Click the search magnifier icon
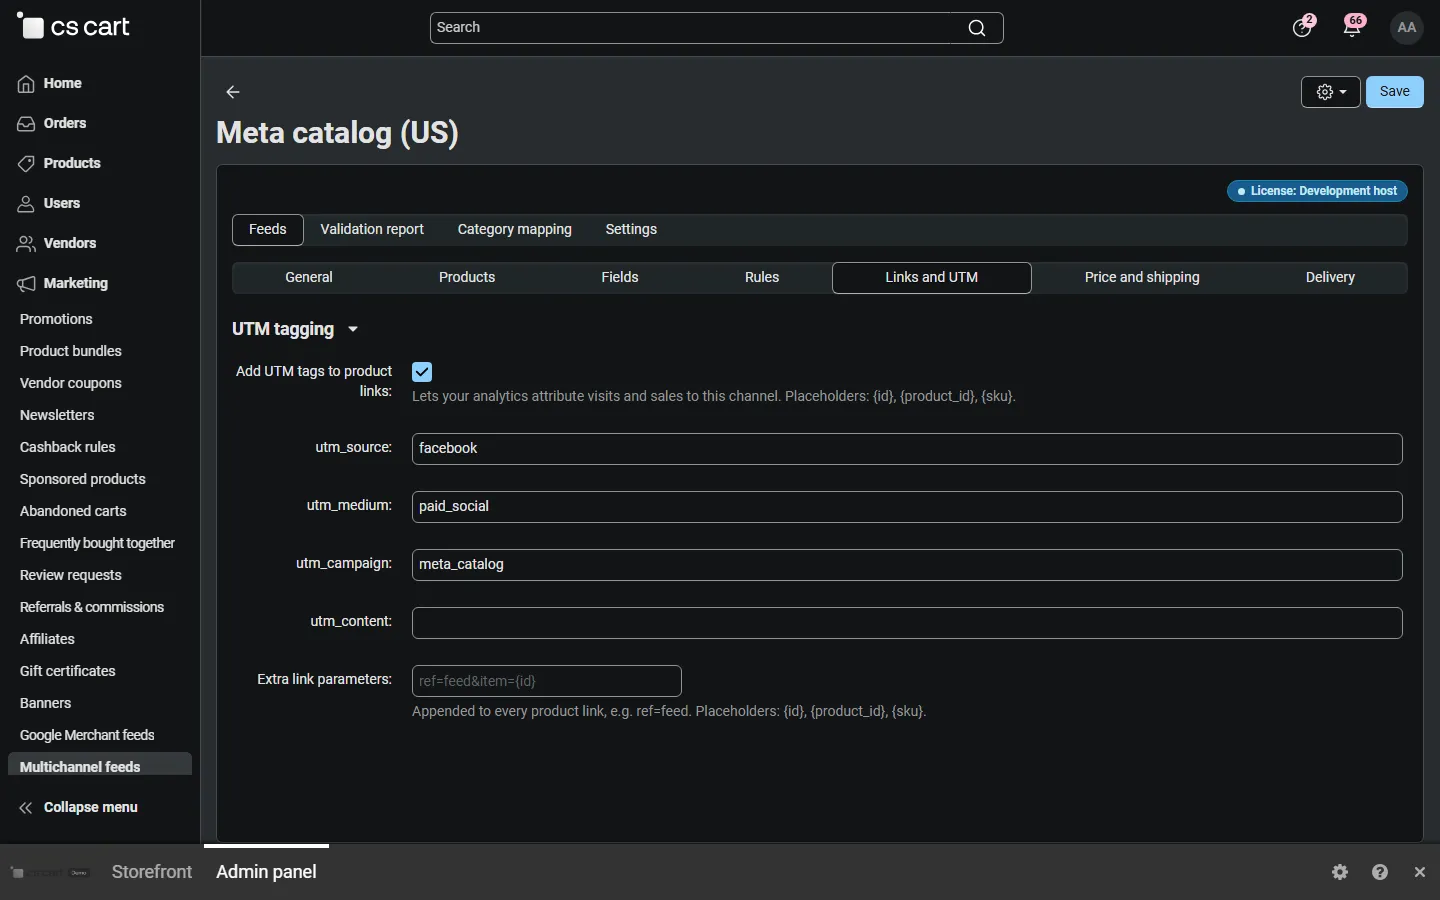 [x=977, y=28]
